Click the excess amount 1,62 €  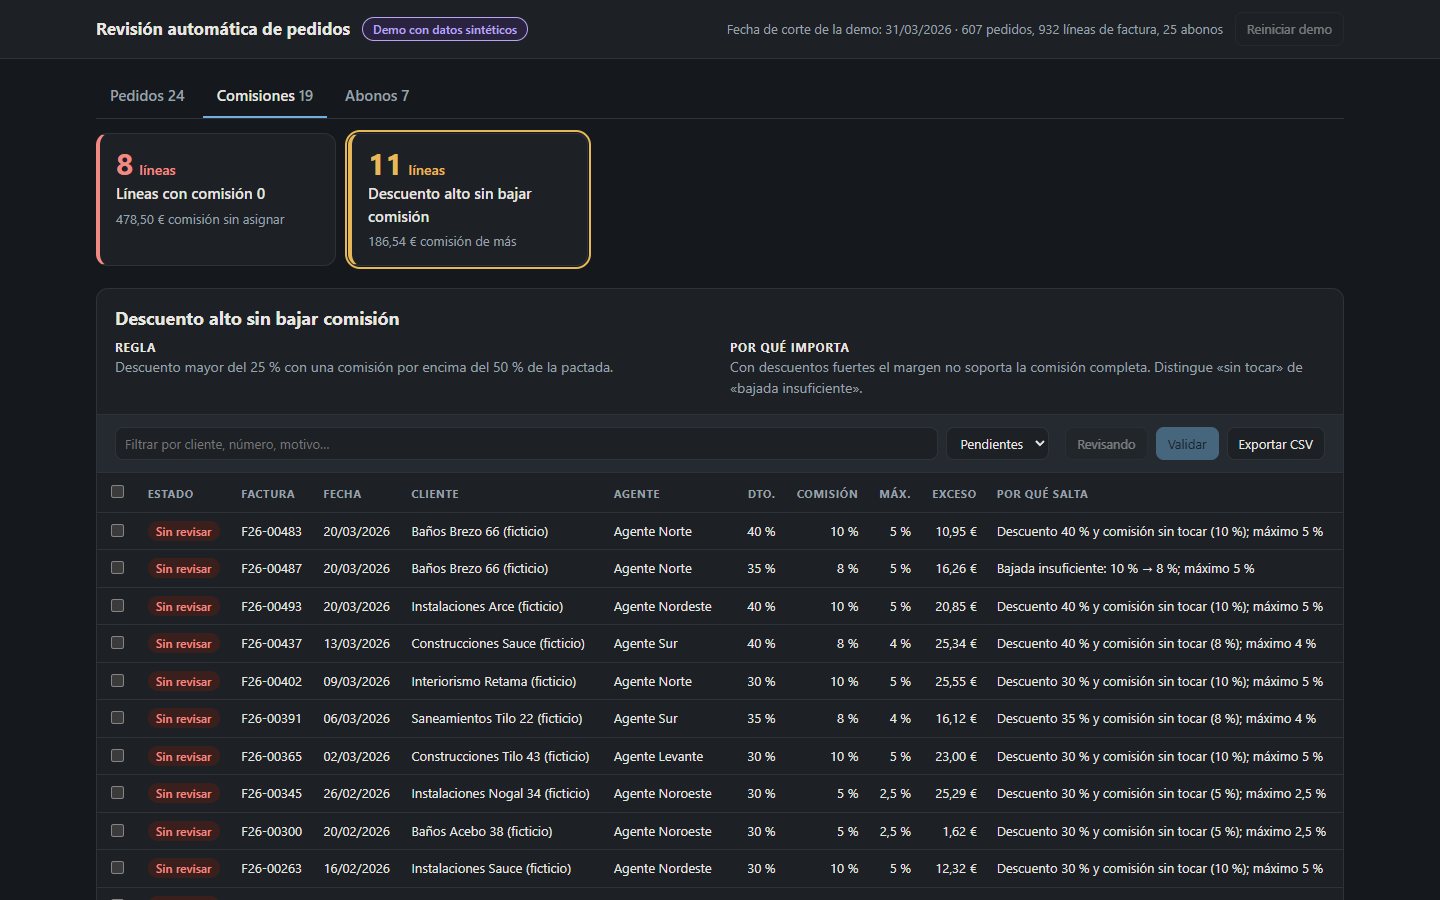(960, 831)
